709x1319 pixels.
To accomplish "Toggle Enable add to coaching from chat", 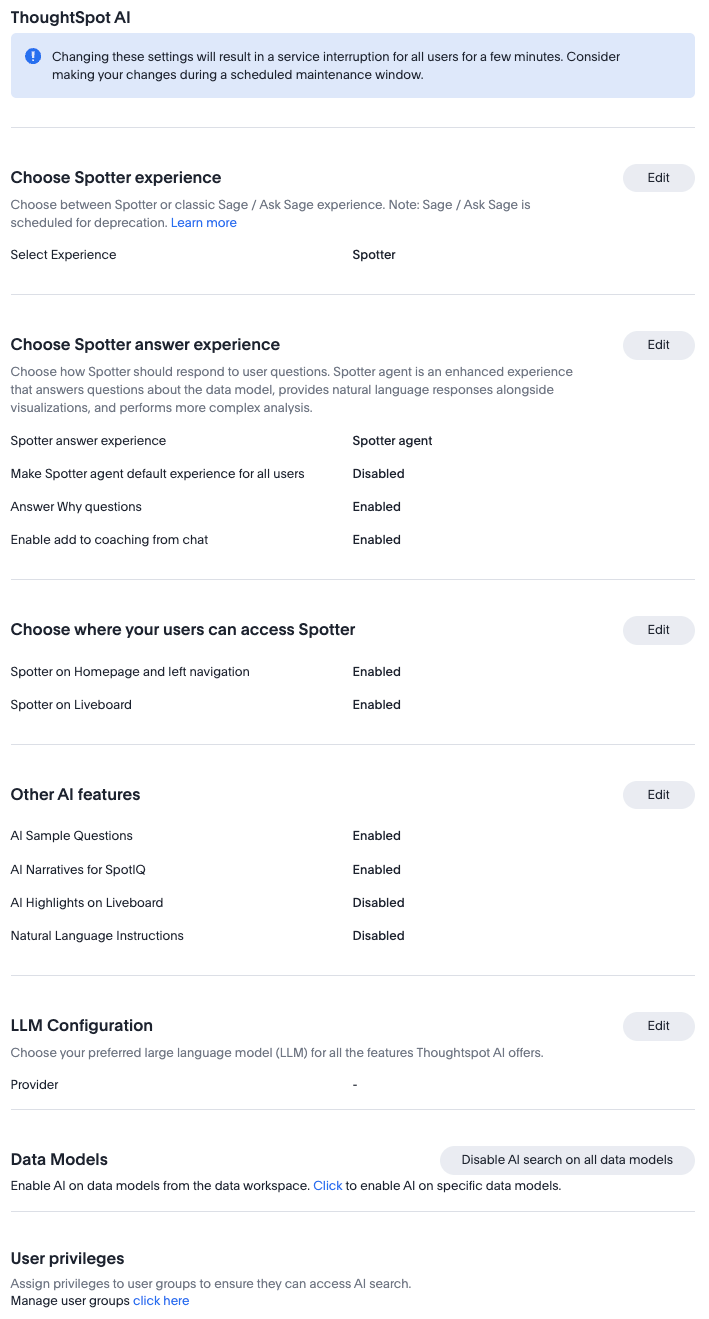I will pos(376,539).
